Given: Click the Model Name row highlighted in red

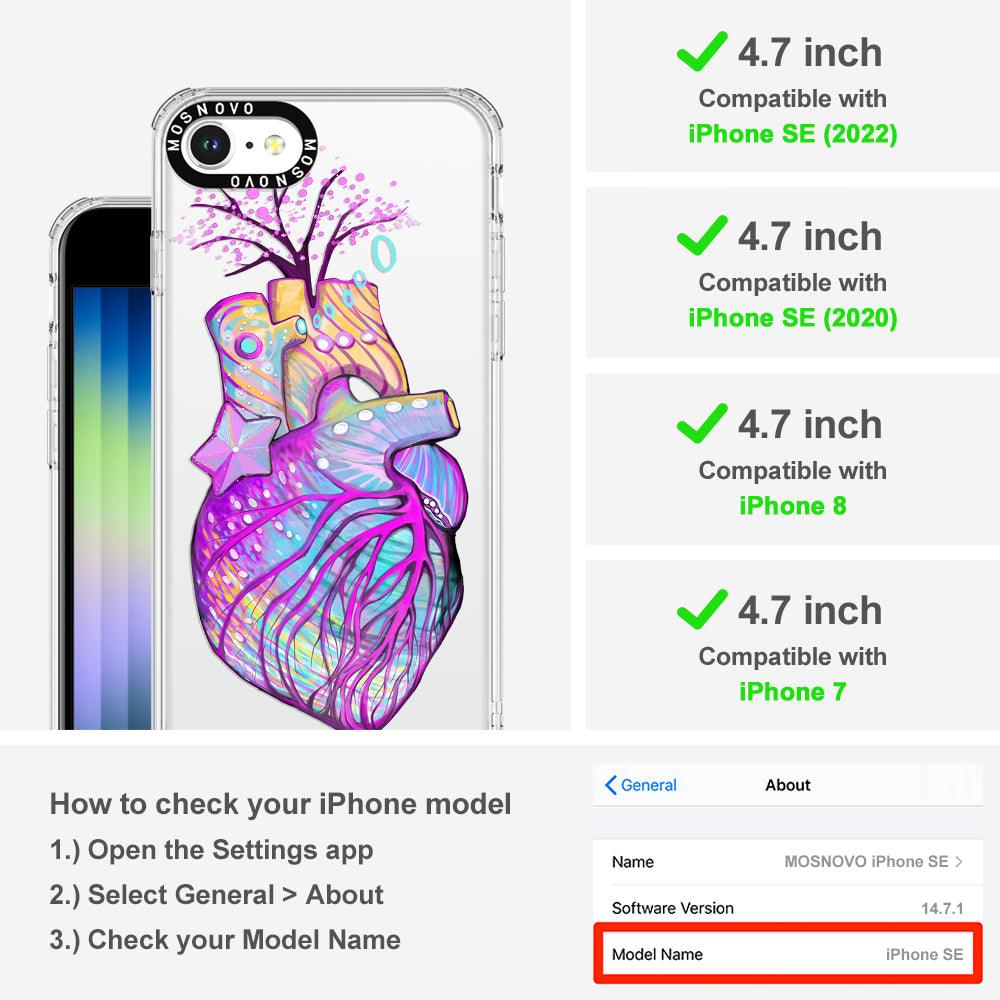Looking at the screenshot, I should click(x=788, y=953).
